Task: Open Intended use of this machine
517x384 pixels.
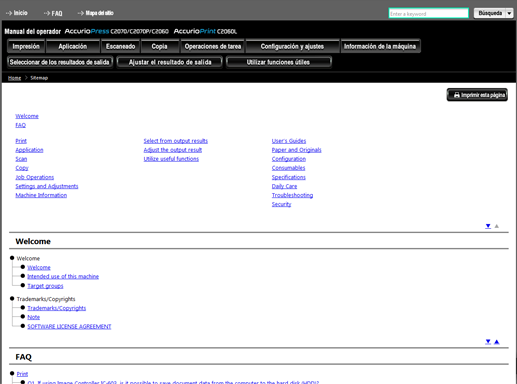Action: 63,277
